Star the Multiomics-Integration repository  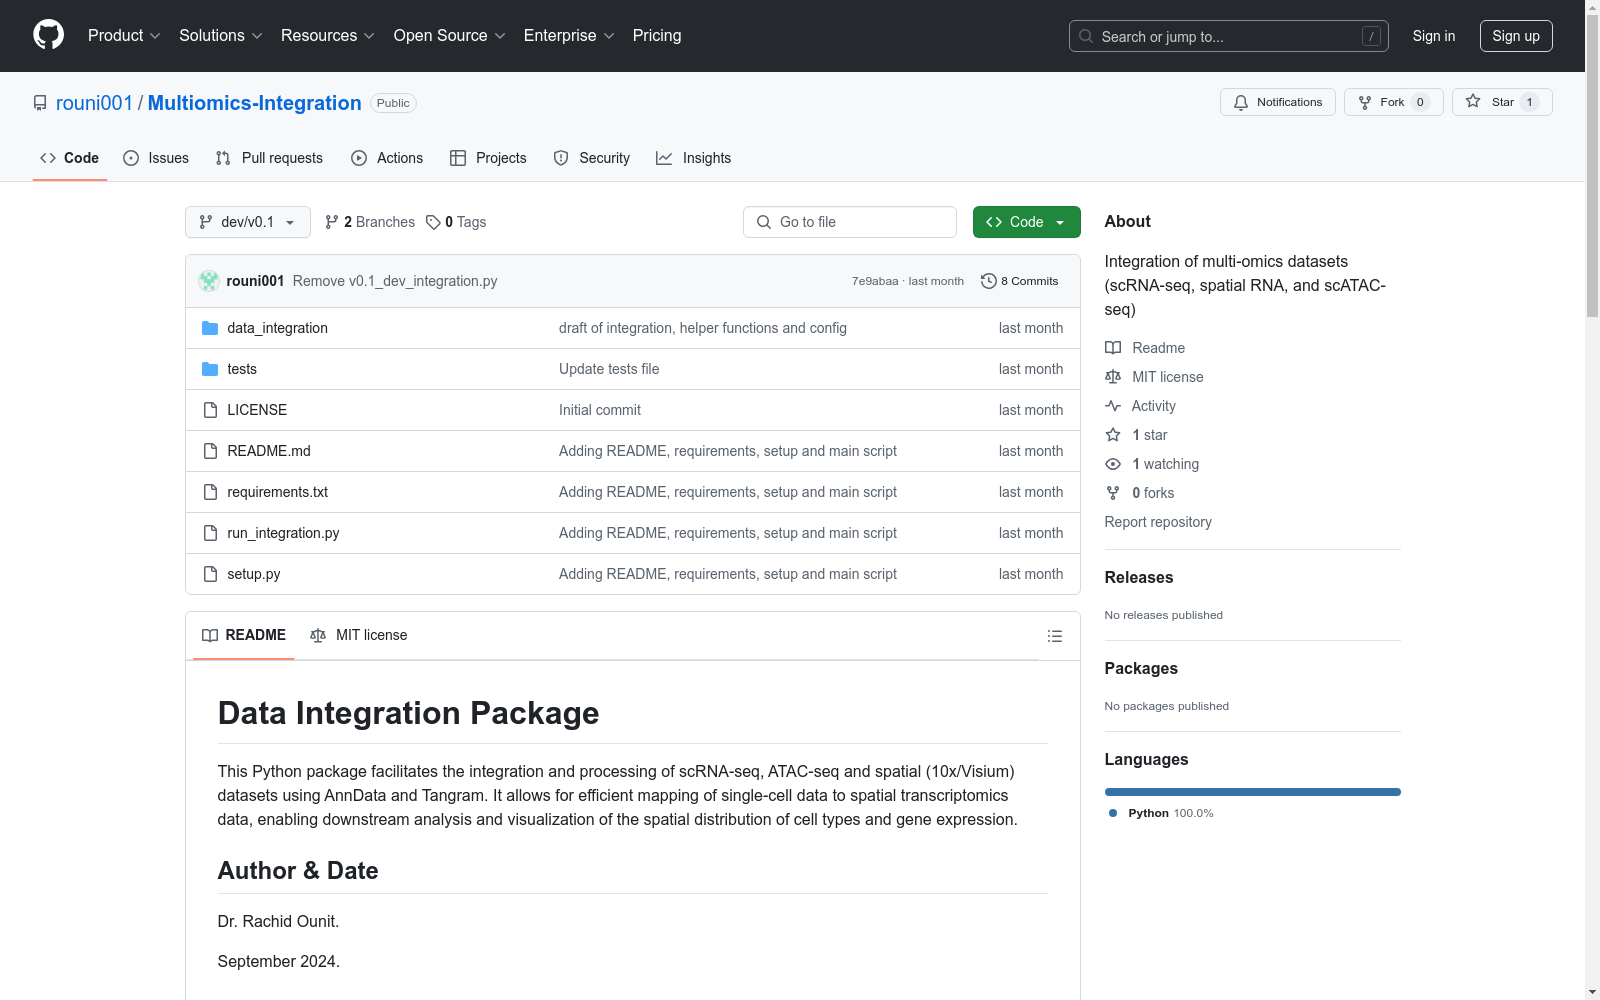1501,102
